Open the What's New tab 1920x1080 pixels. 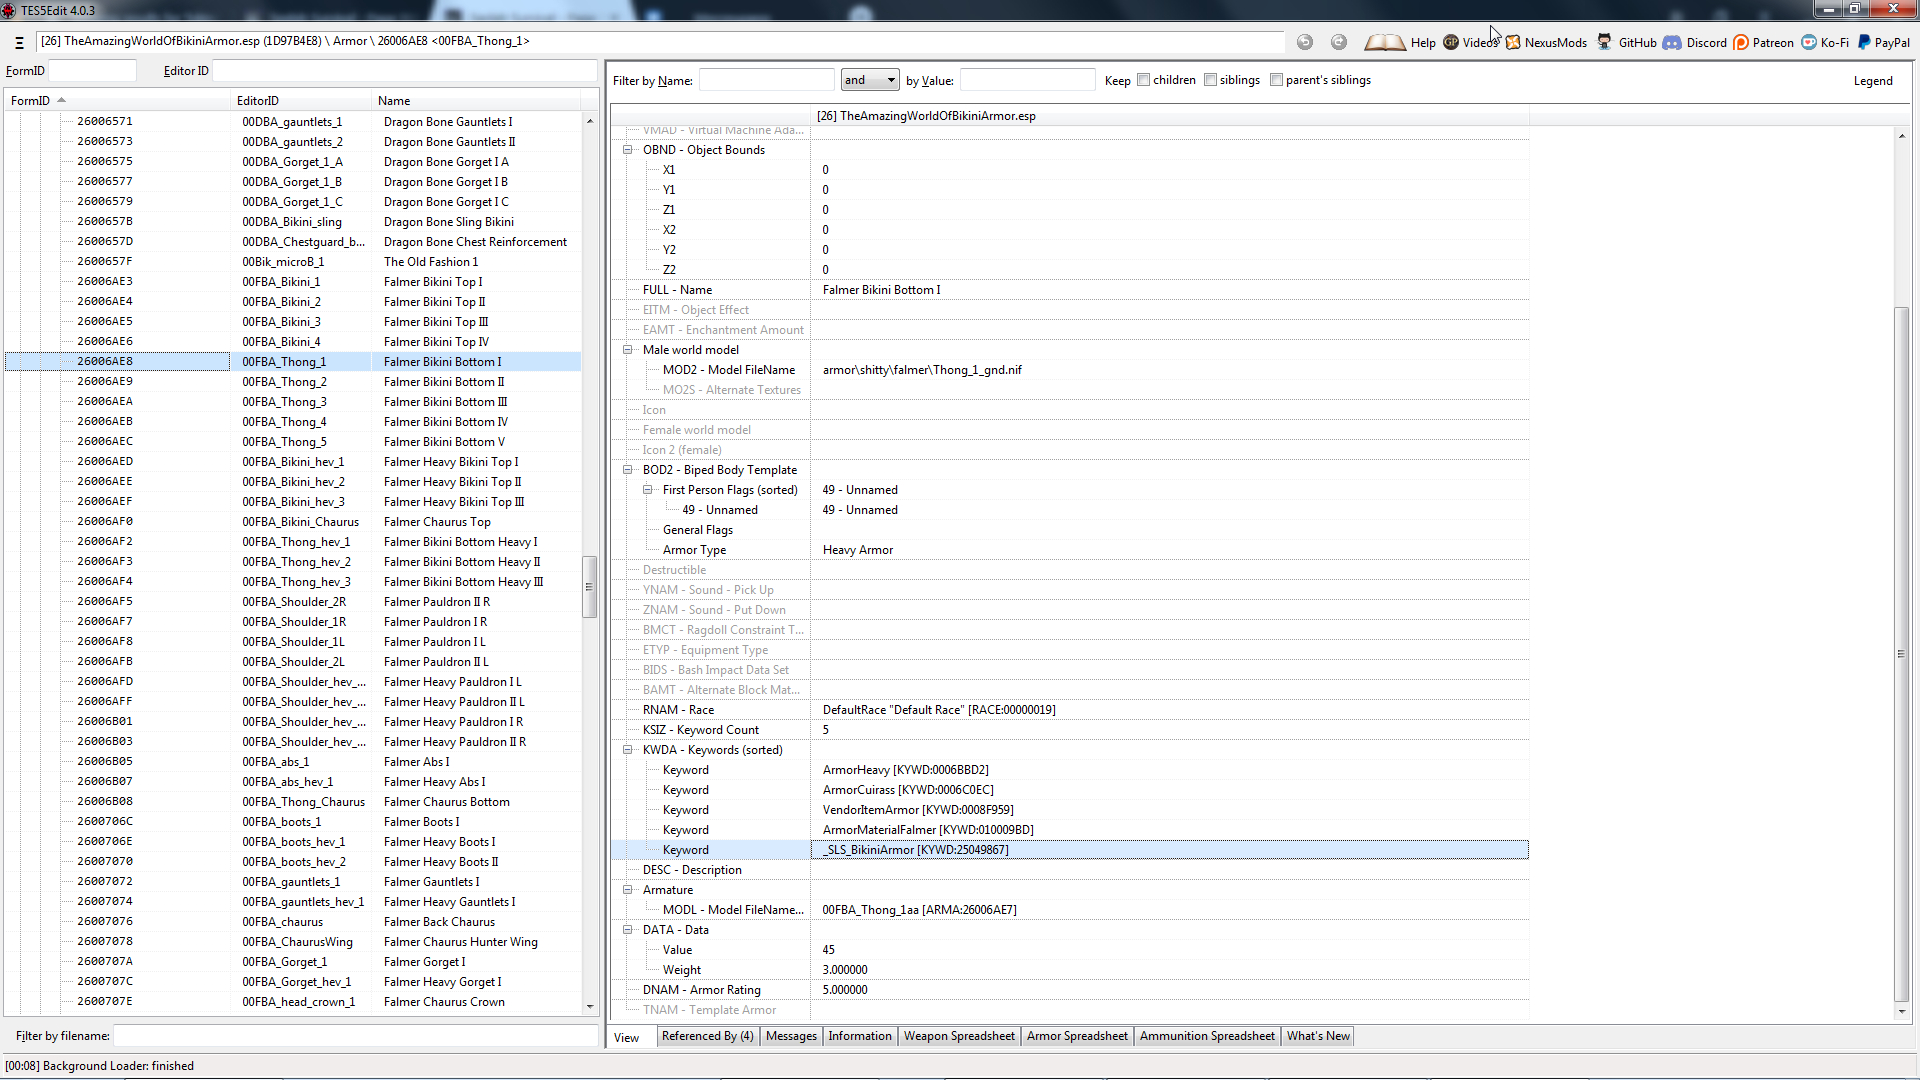pos(1318,1036)
